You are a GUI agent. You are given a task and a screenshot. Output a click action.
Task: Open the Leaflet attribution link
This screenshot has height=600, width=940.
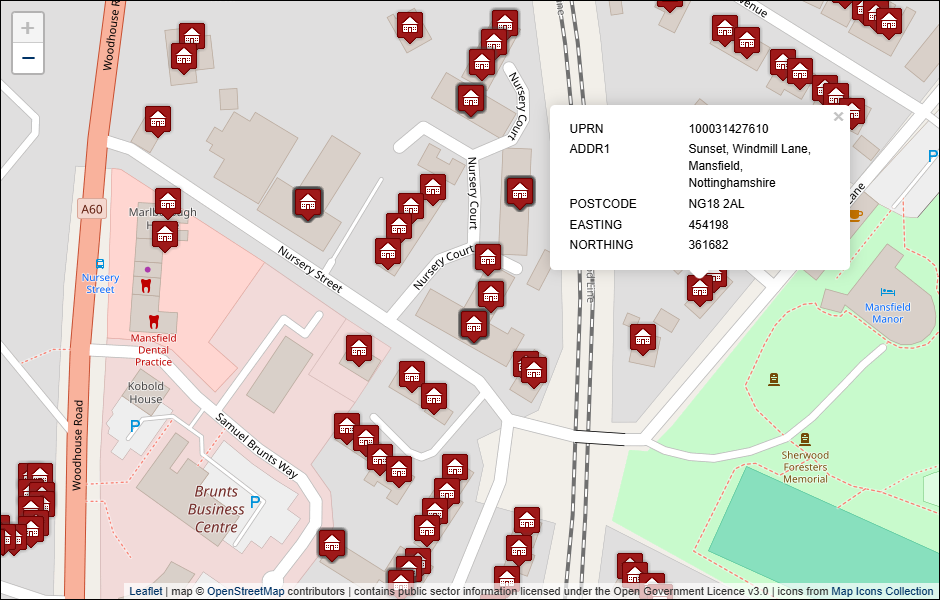coord(145,591)
